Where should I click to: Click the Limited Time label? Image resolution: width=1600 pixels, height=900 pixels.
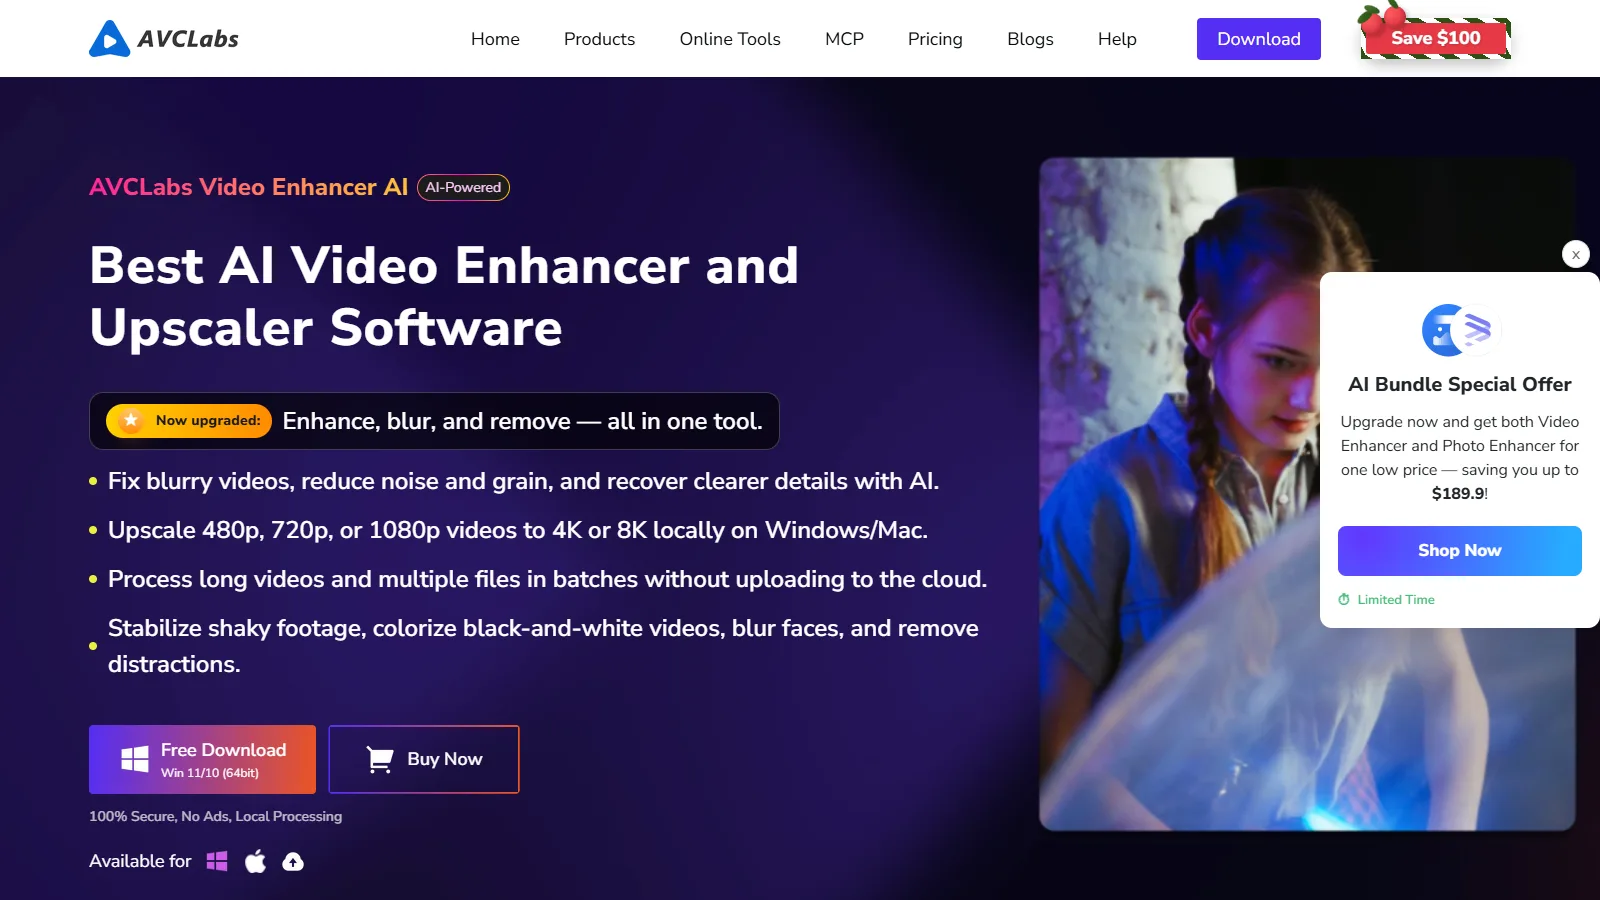[x=1396, y=599]
